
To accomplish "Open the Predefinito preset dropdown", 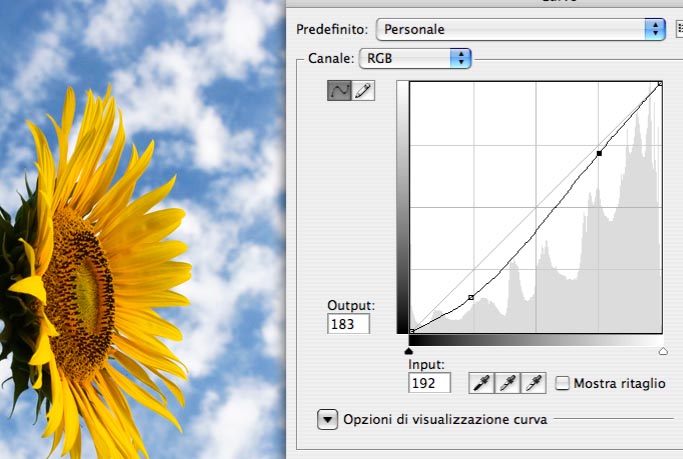I will pyautogui.click(x=521, y=29).
